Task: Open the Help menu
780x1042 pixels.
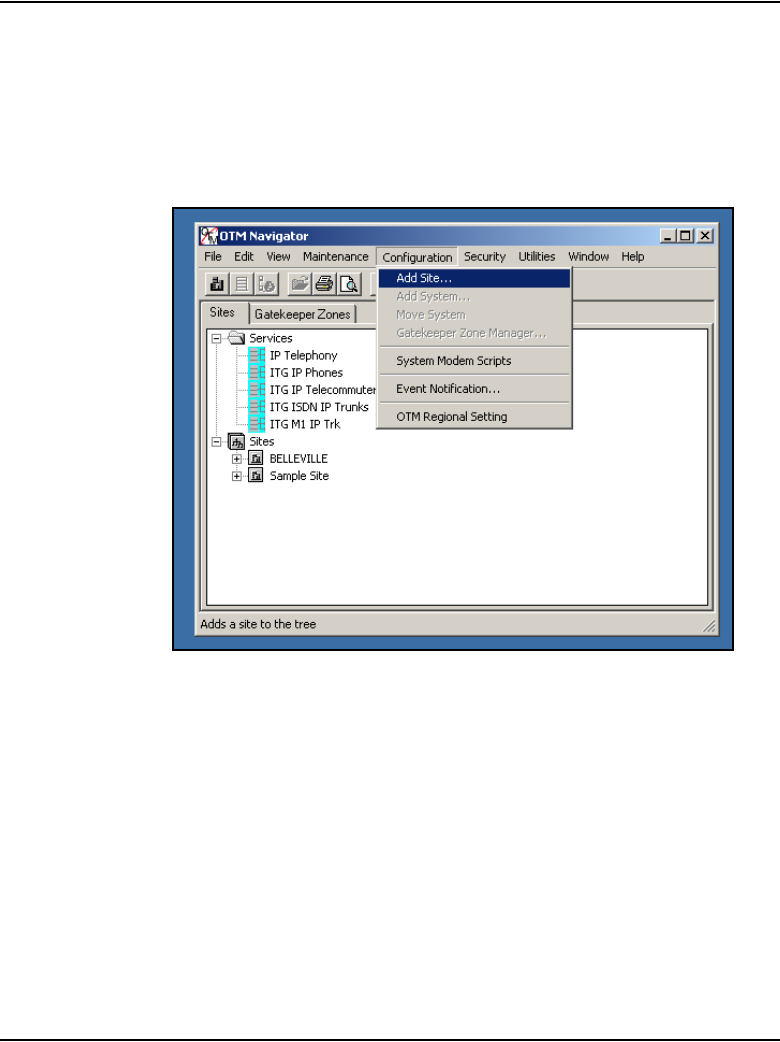Action: tap(633, 257)
